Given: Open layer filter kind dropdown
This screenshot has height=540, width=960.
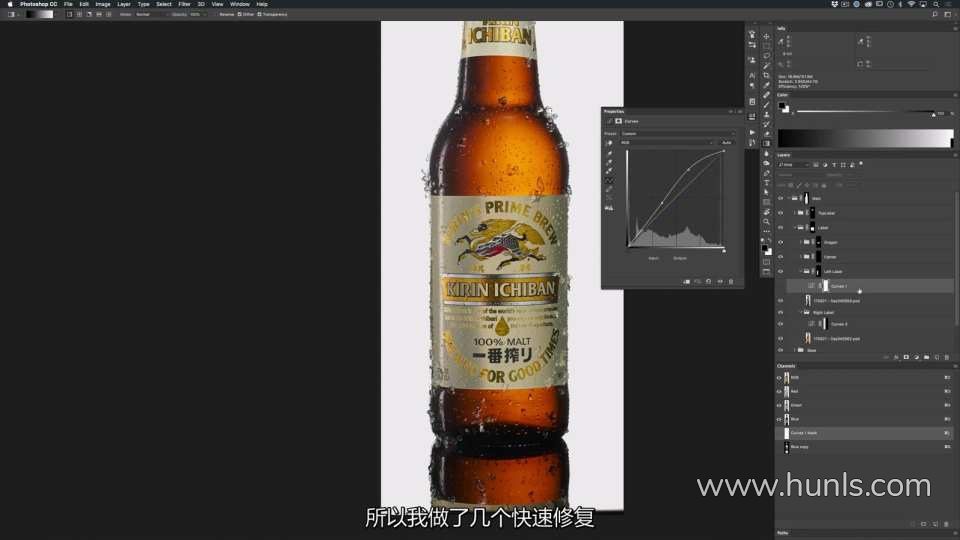Looking at the screenshot, I should click(793, 165).
